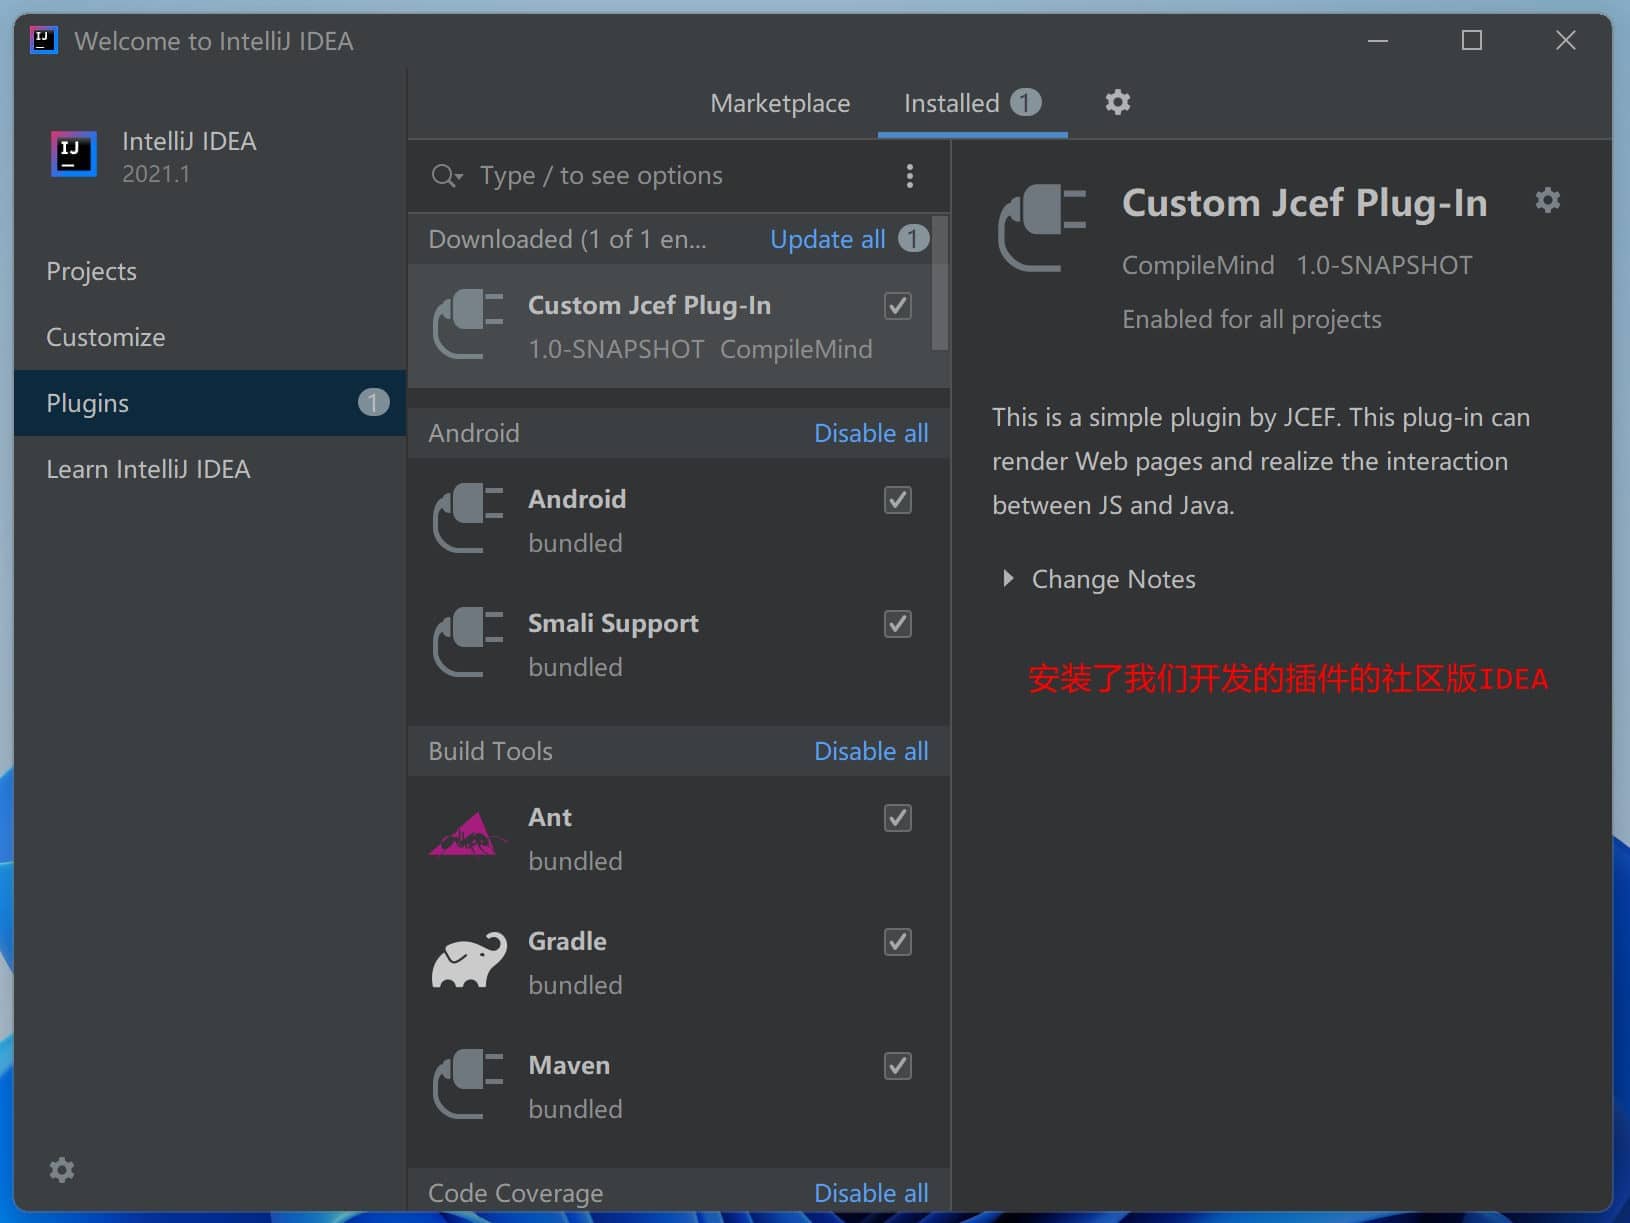The height and width of the screenshot is (1223, 1630).
Task: Open Learn IntelliJ IDEA in sidebar
Action: 210,469
